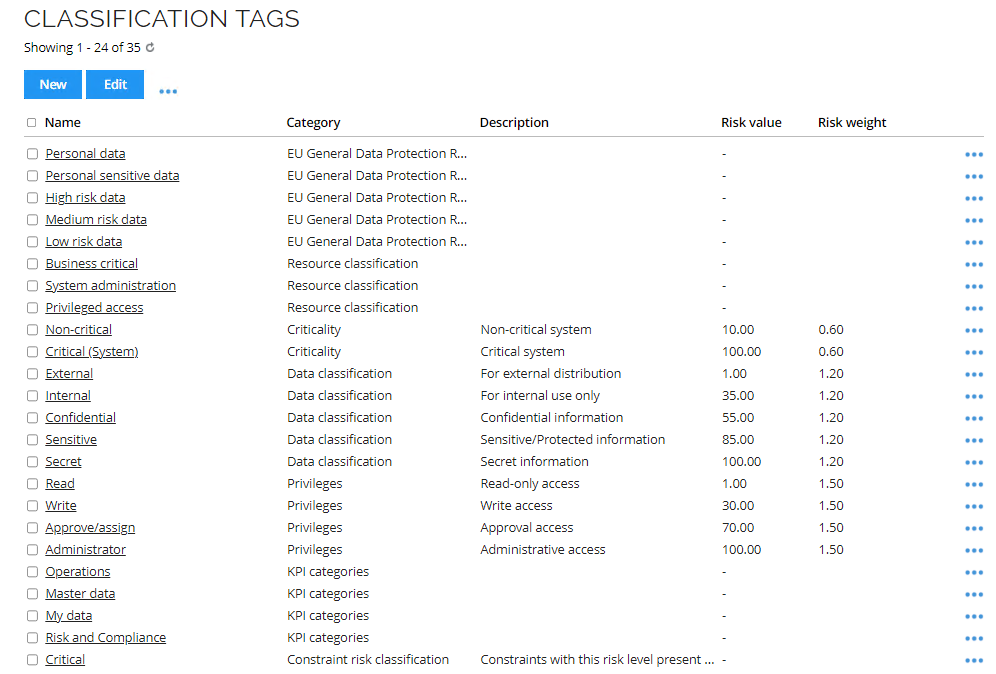Open row actions for Privileged access
This screenshot has height=674, width=996.
(973, 309)
